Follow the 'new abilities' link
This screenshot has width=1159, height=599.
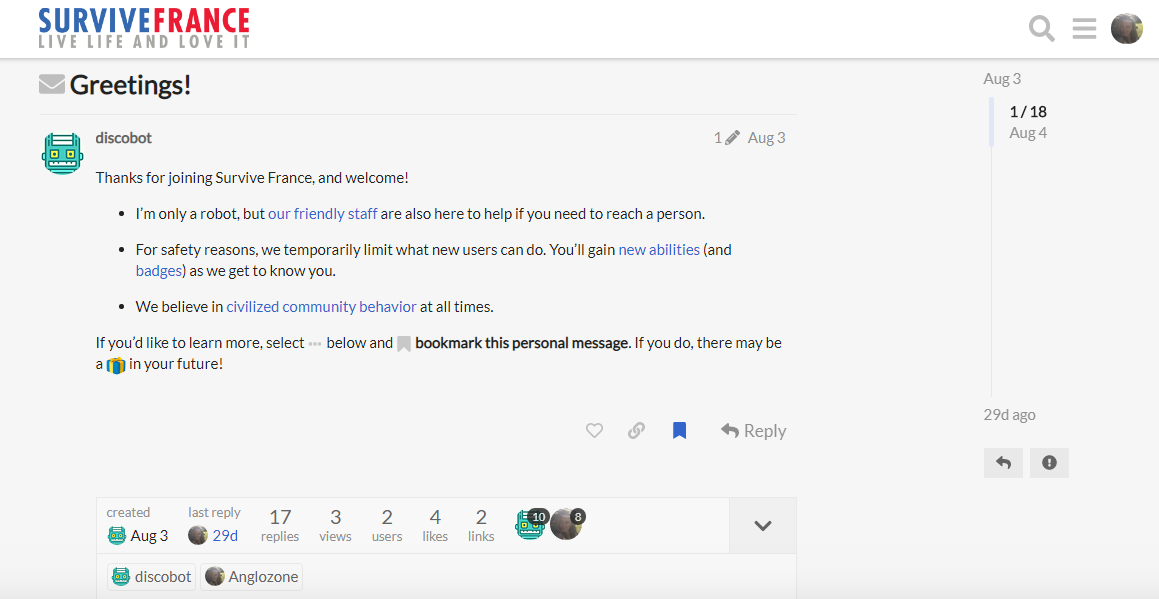[x=659, y=250]
